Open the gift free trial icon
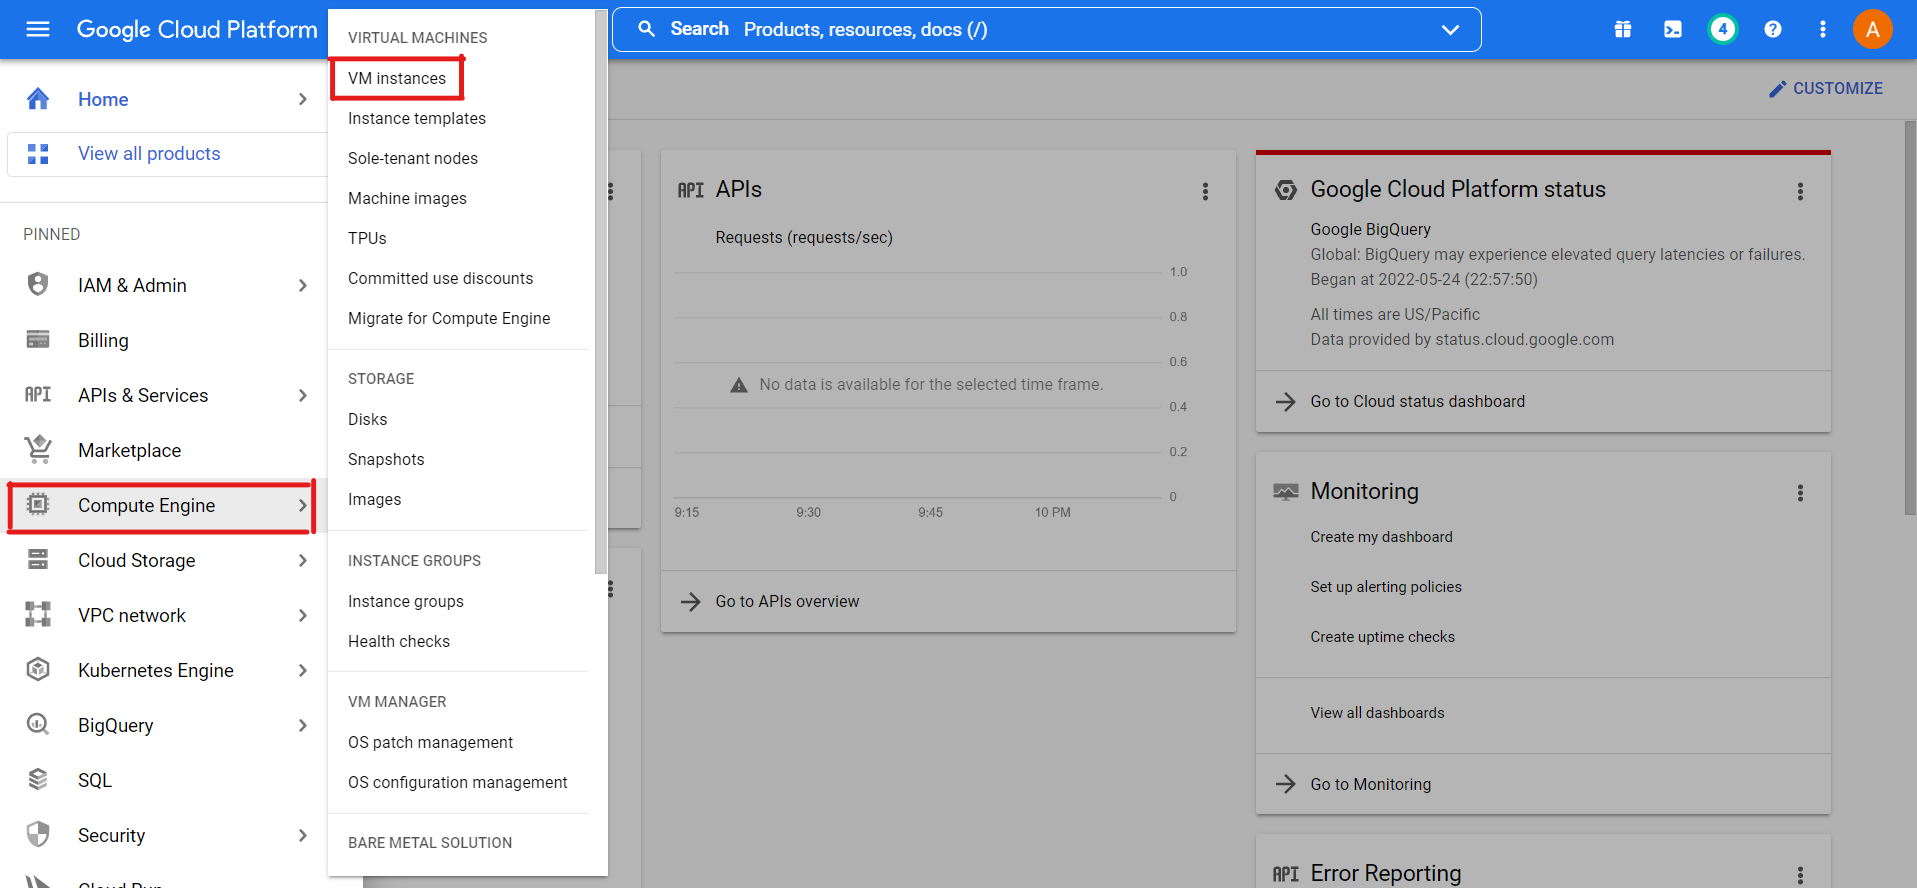This screenshot has width=1917, height=888. click(x=1623, y=29)
